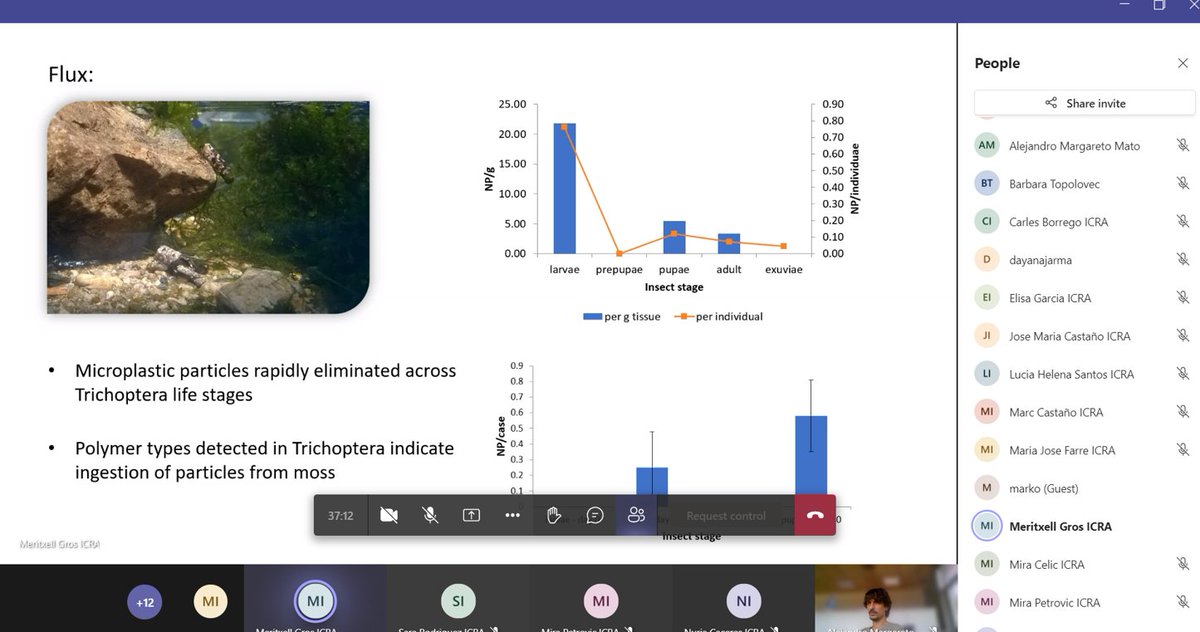Click the Meritxell Gros ICRA presenter label
1200x632 pixels.
point(59,544)
